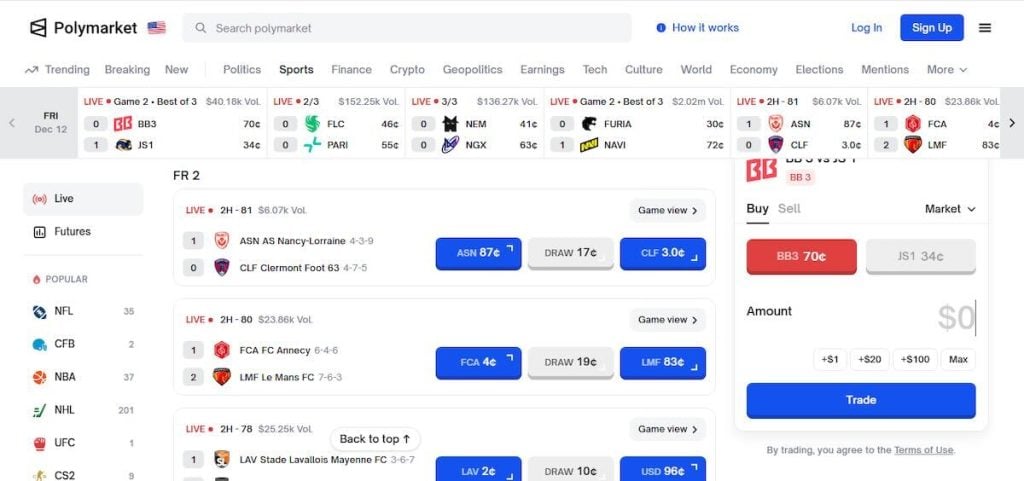Pick CLF 3.0¢ outcome
This screenshot has height=481, width=1024.
pyautogui.click(x=663, y=253)
